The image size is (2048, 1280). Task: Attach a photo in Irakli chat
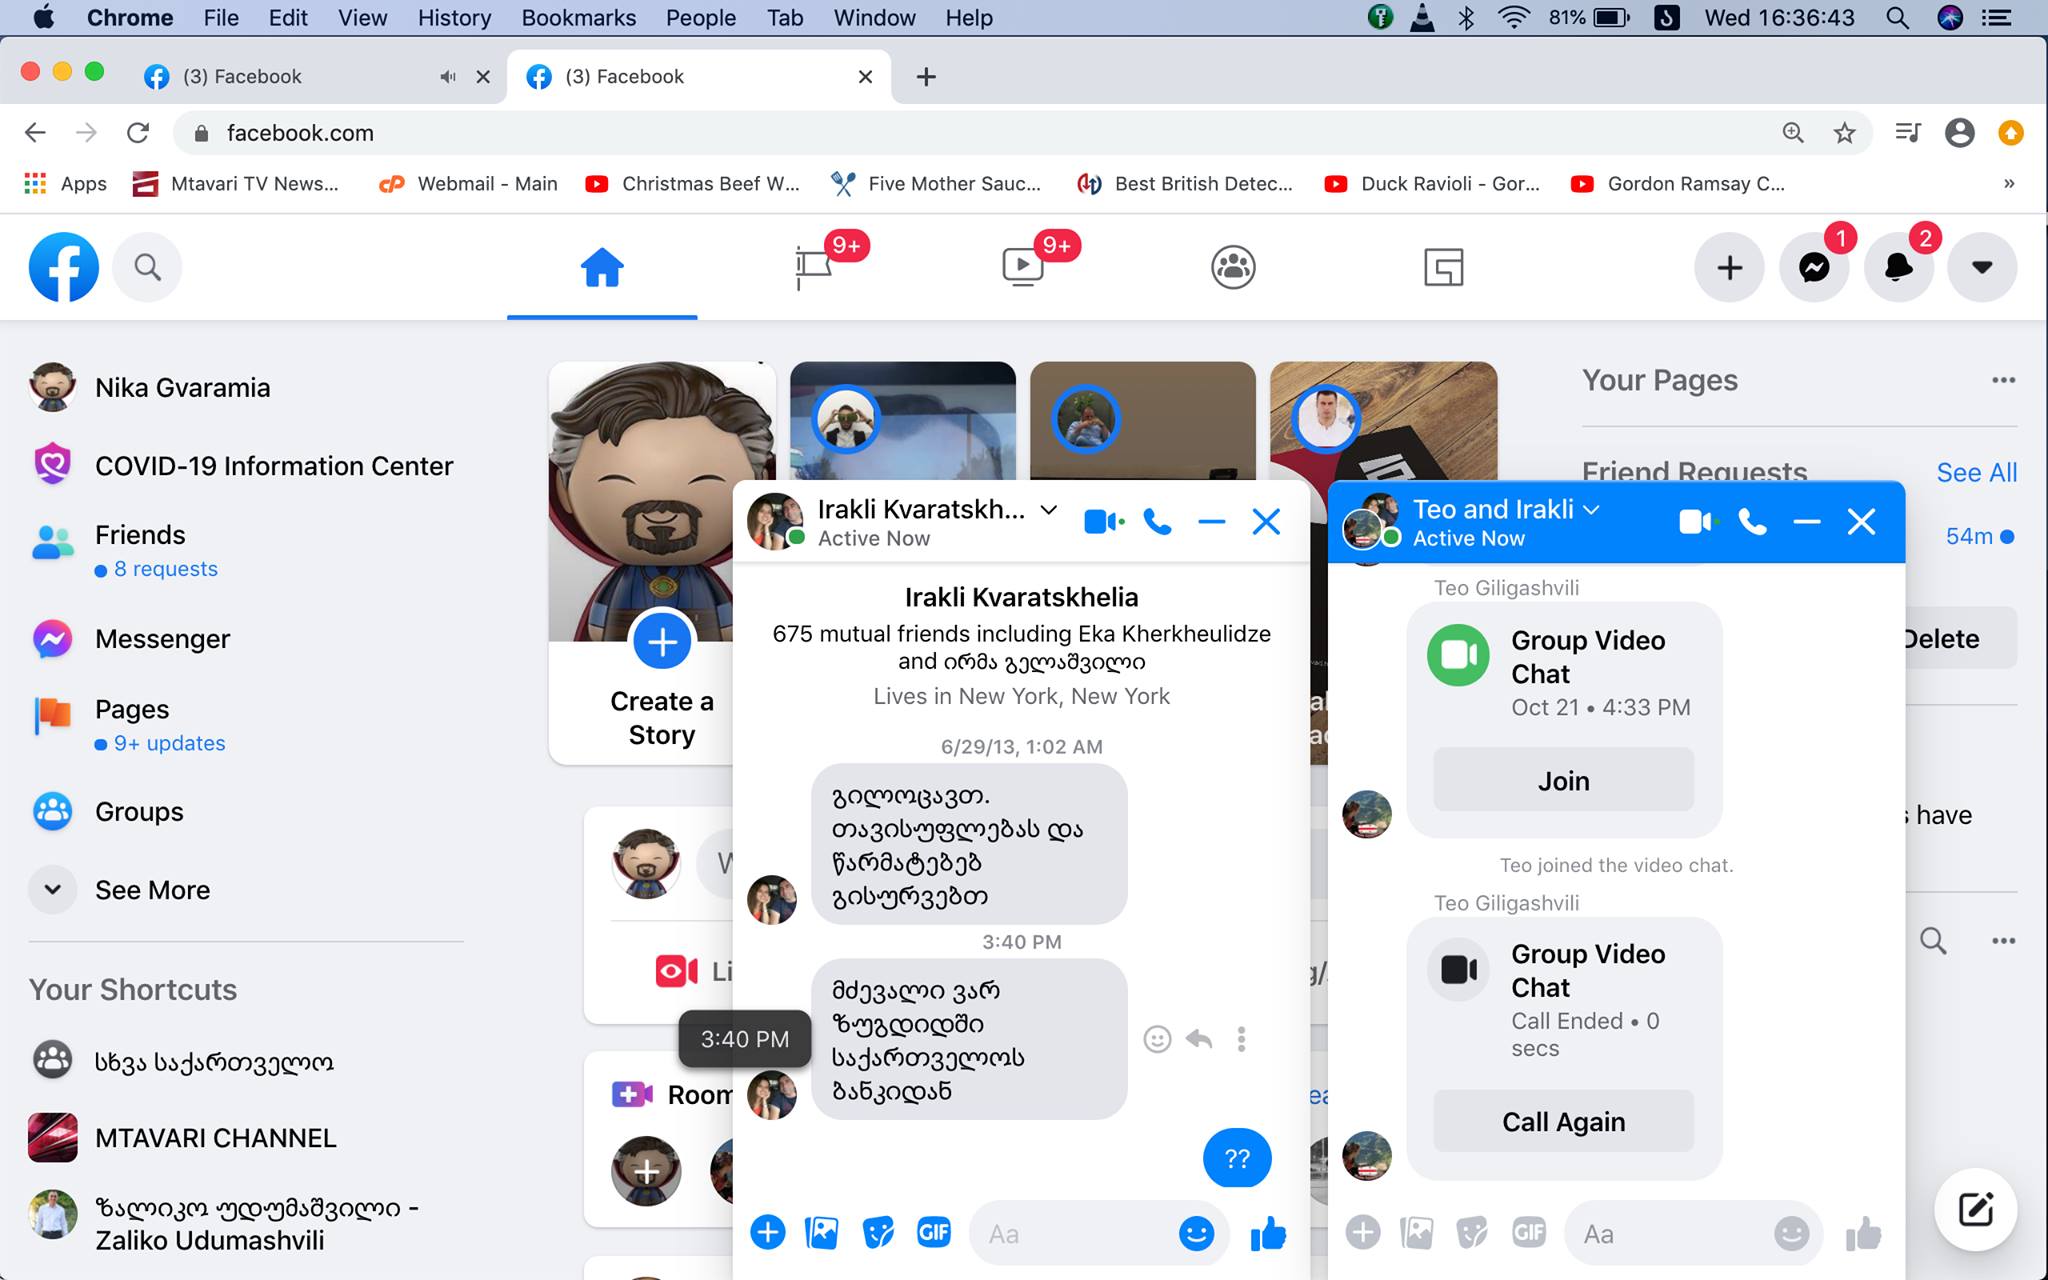point(821,1233)
